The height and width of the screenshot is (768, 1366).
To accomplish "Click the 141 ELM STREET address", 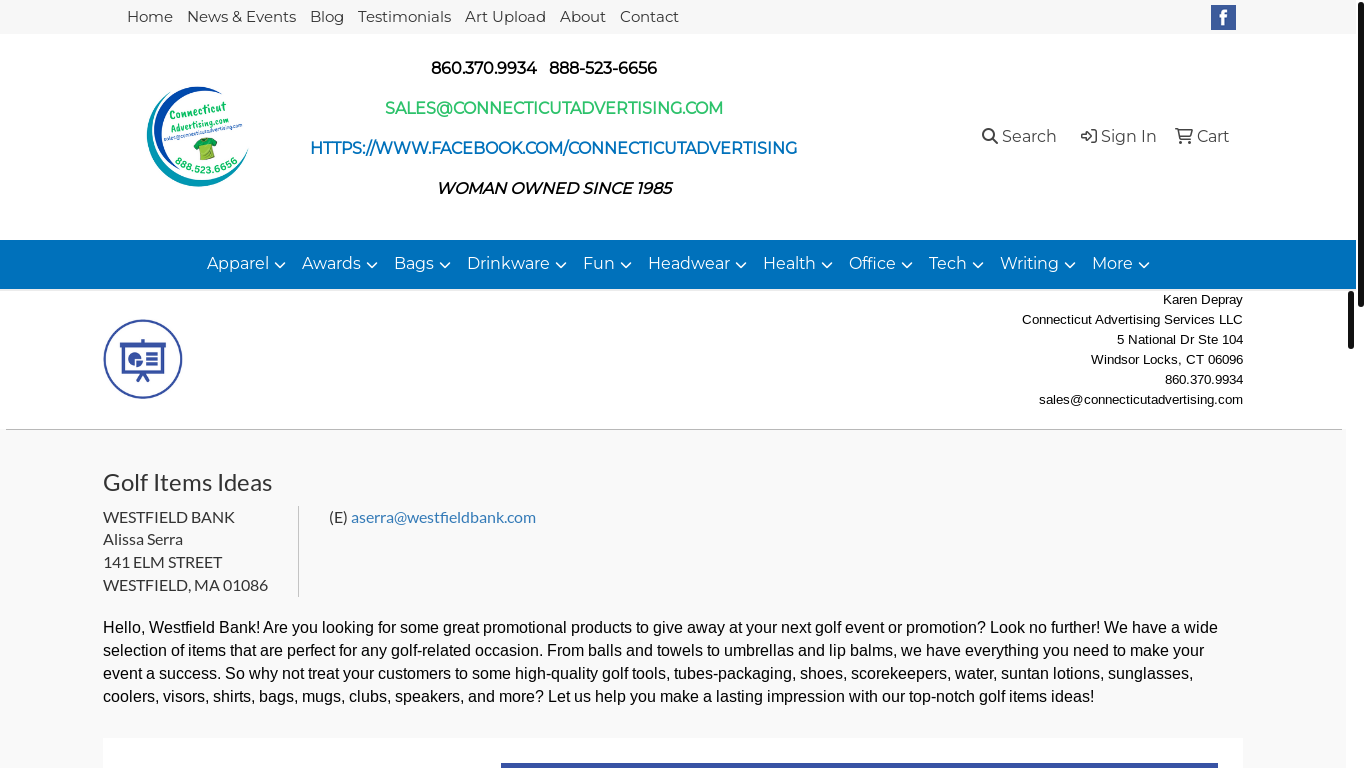I will point(163,562).
